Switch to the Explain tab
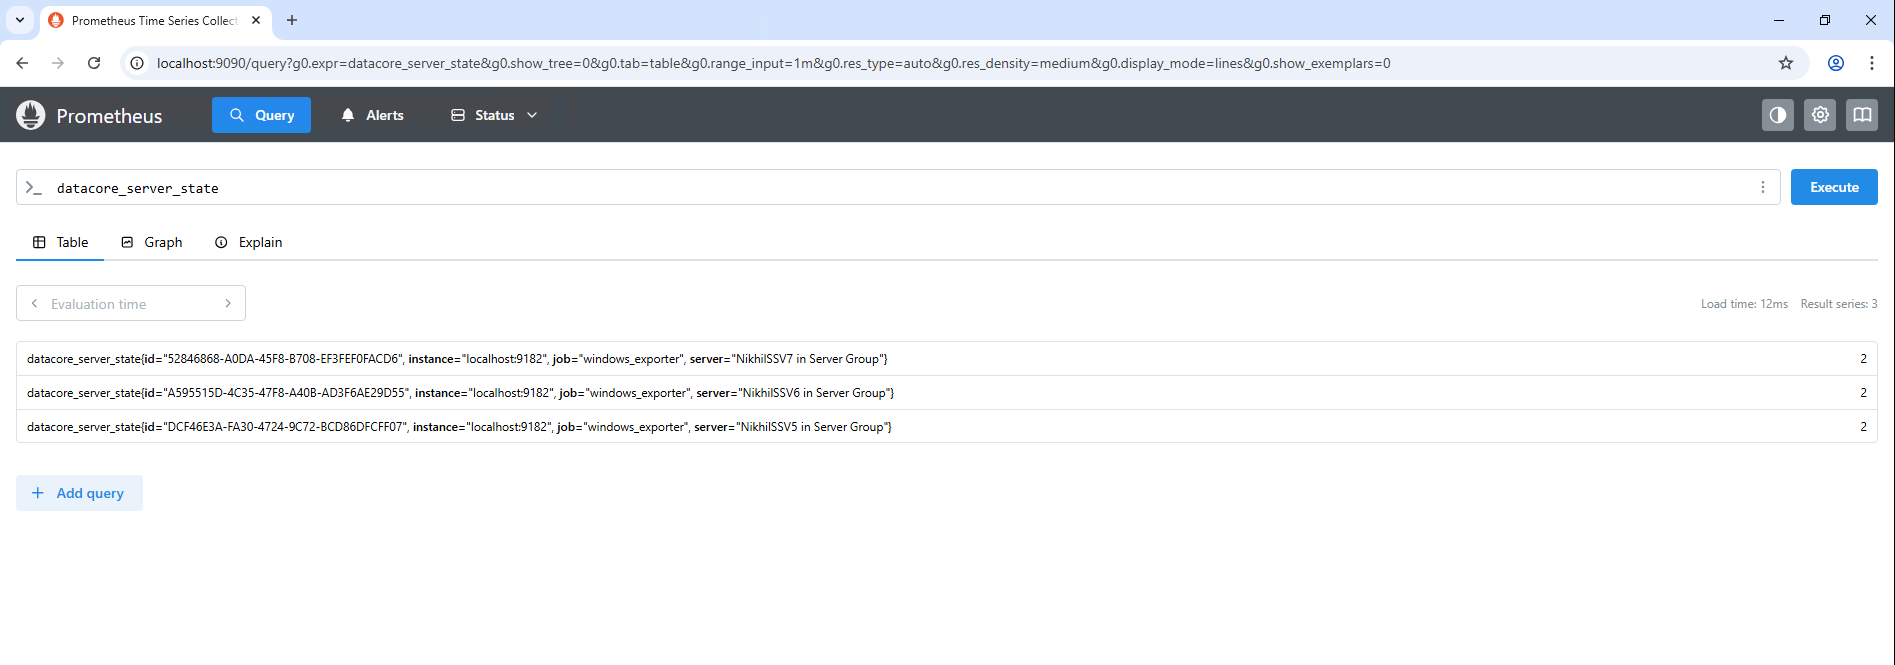The height and width of the screenshot is (665, 1895). 248,242
